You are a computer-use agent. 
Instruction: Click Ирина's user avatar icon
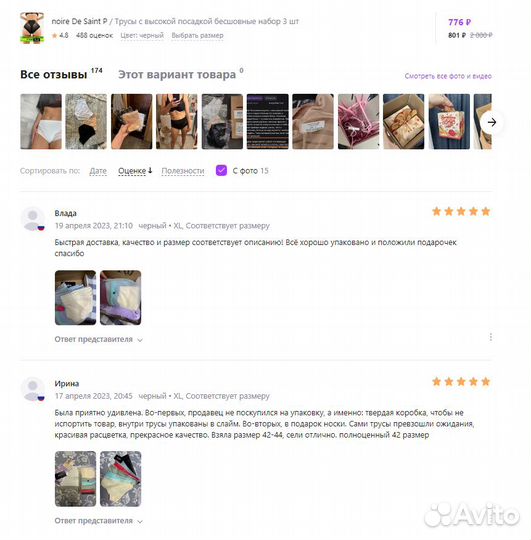[33, 389]
